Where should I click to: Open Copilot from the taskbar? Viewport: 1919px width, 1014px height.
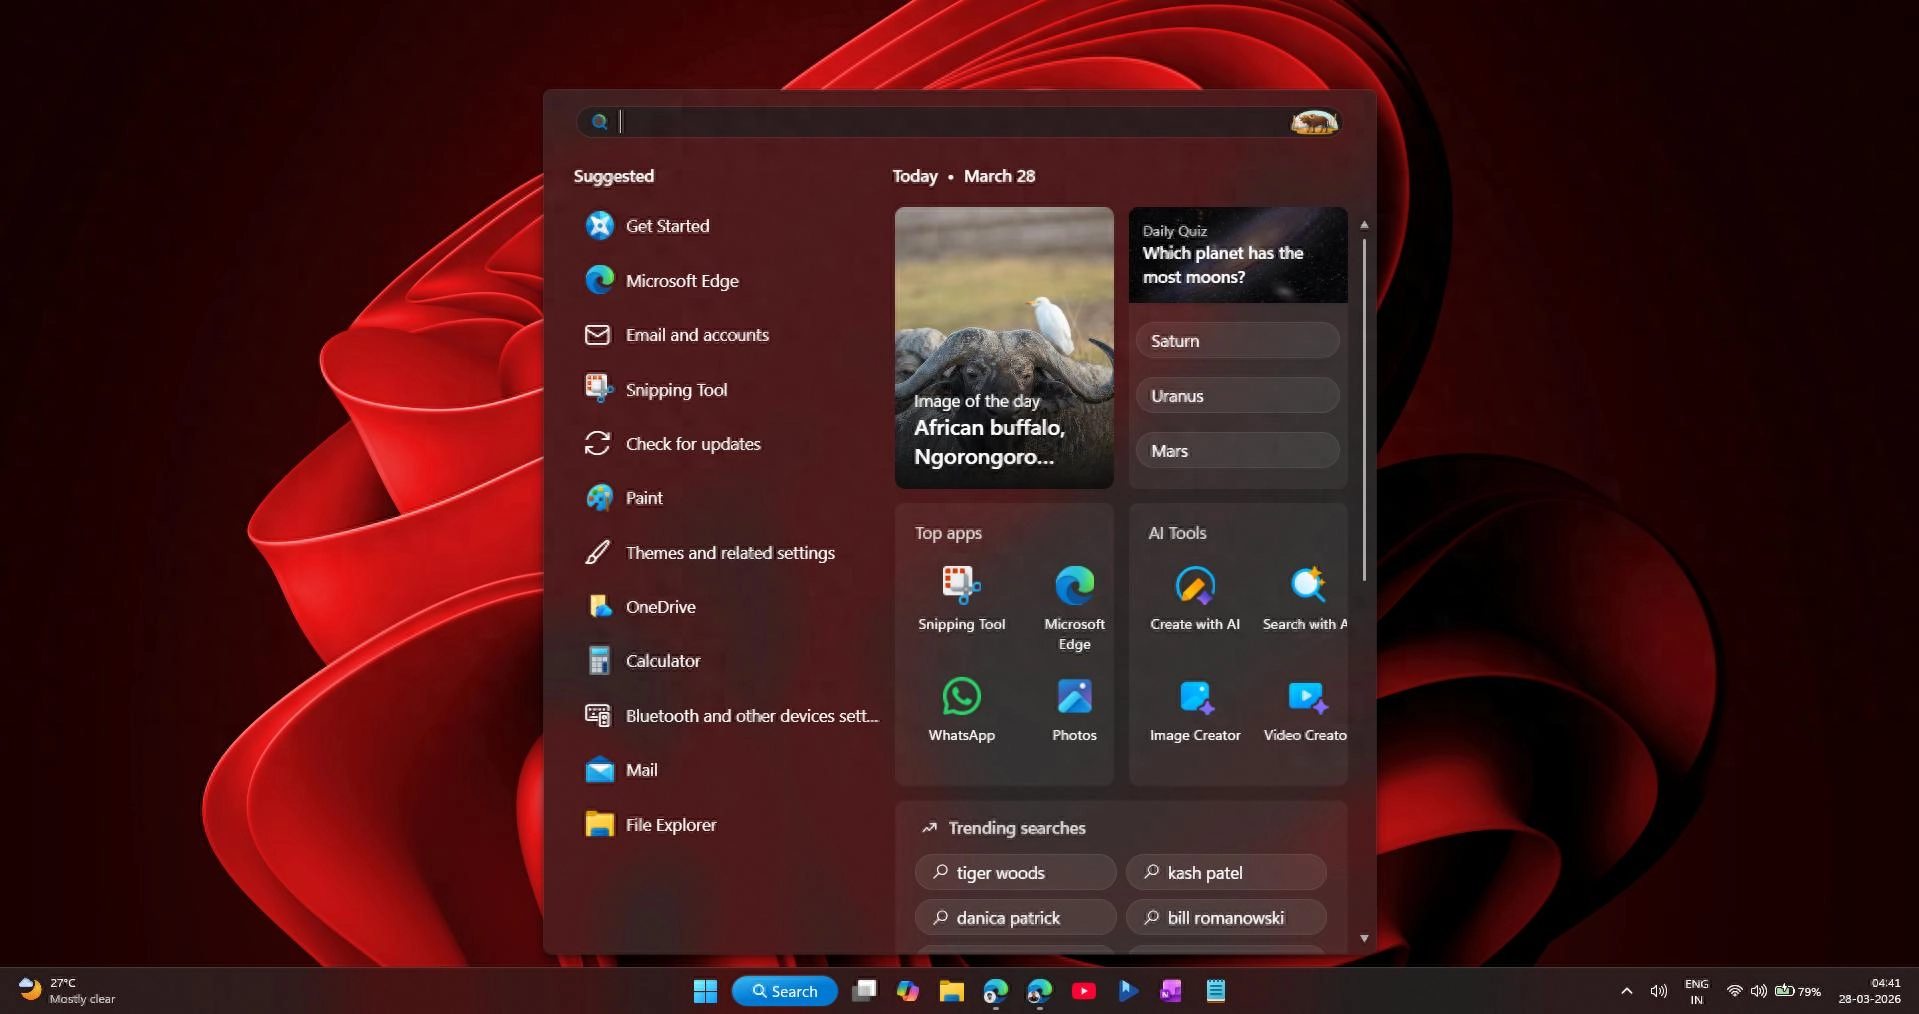point(907,990)
